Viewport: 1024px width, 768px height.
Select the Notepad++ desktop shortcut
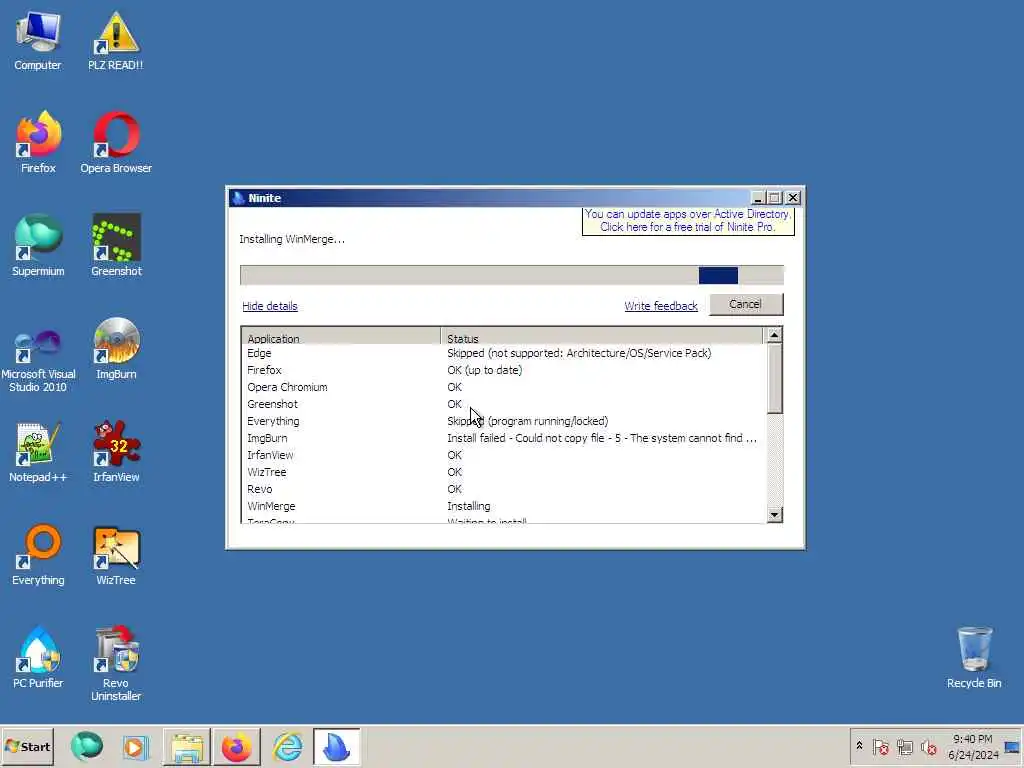click(38, 453)
